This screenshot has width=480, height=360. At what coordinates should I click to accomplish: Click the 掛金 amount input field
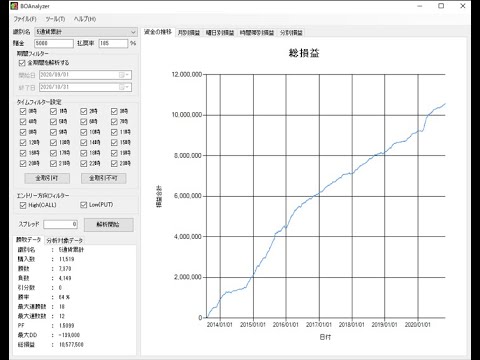[54, 43]
